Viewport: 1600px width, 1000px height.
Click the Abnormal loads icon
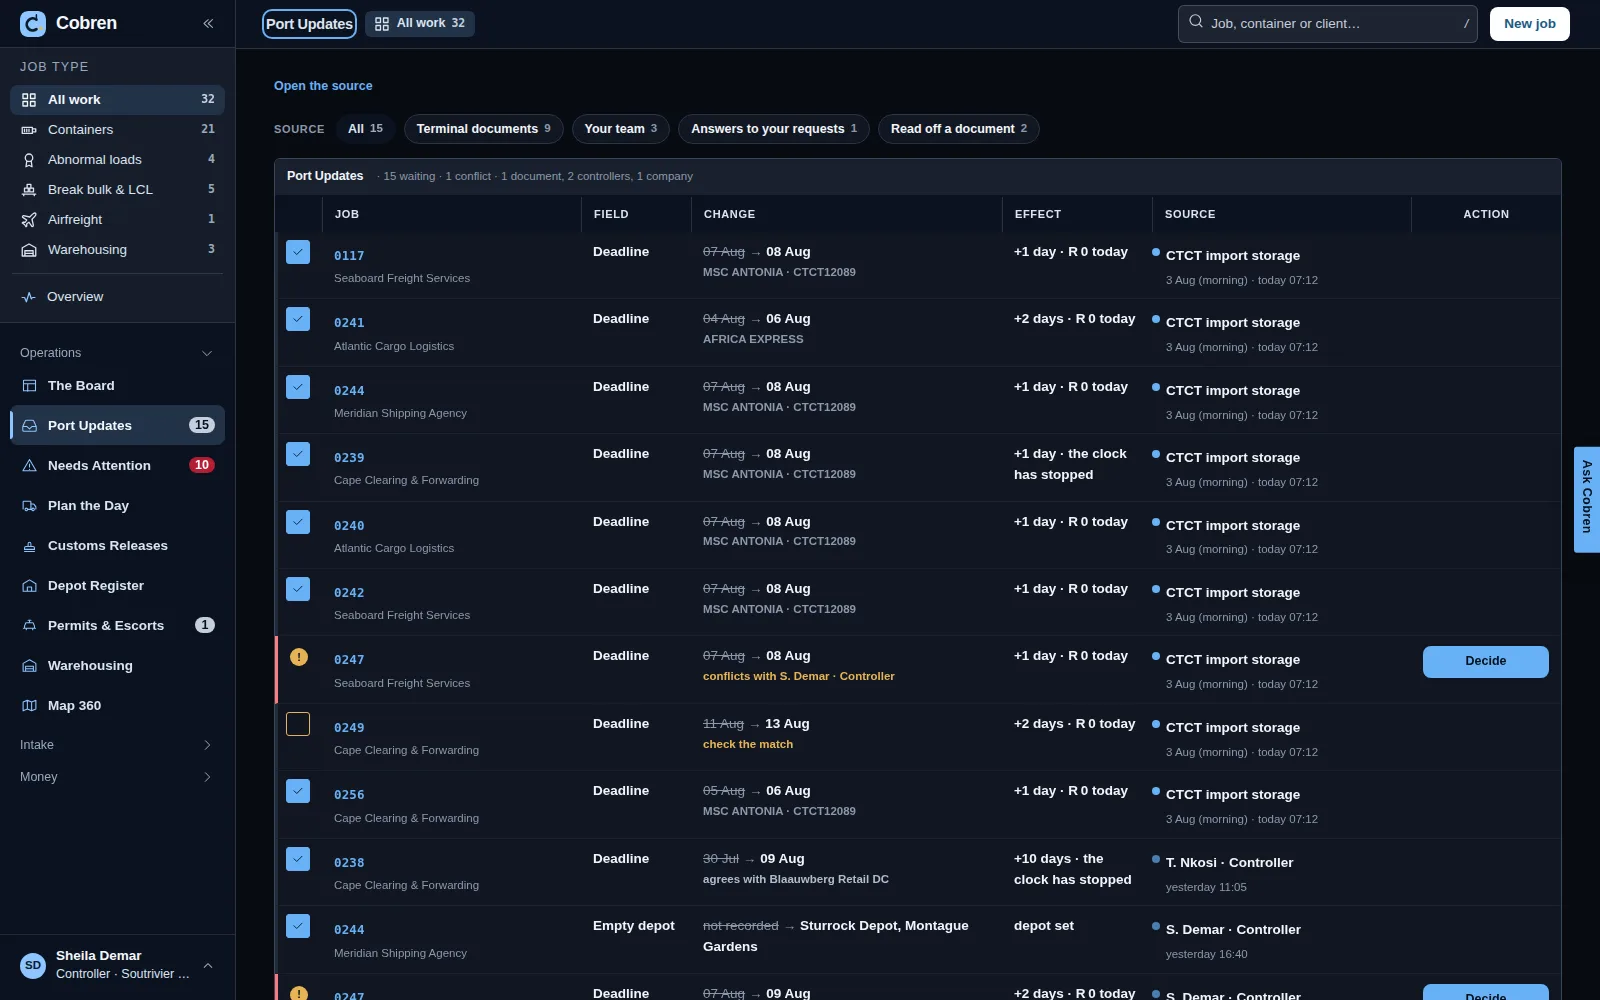point(29,160)
